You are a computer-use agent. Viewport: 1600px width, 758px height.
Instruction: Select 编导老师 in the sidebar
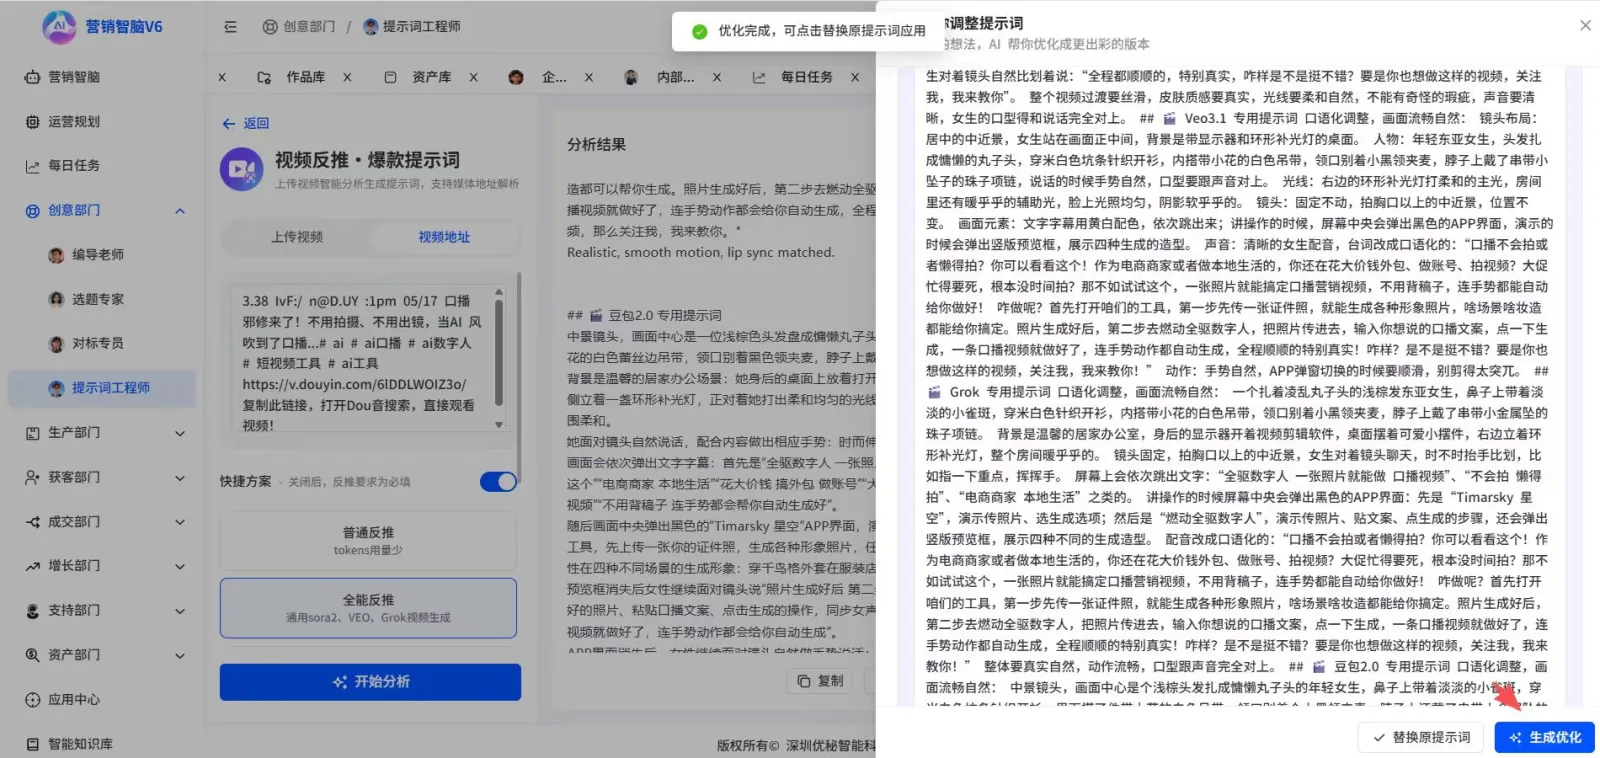coord(102,255)
